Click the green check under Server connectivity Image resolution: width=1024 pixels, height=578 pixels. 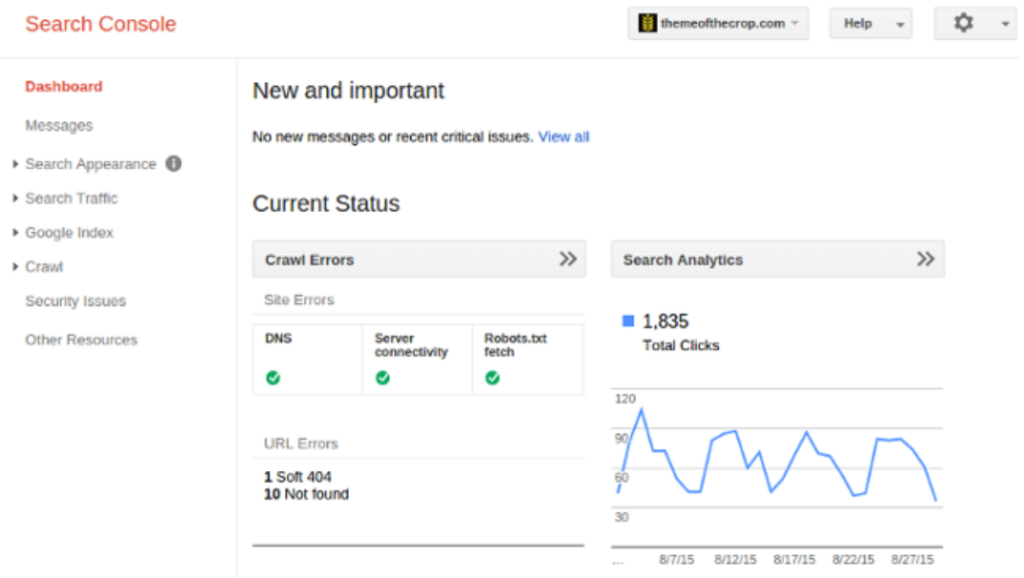[383, 377]
